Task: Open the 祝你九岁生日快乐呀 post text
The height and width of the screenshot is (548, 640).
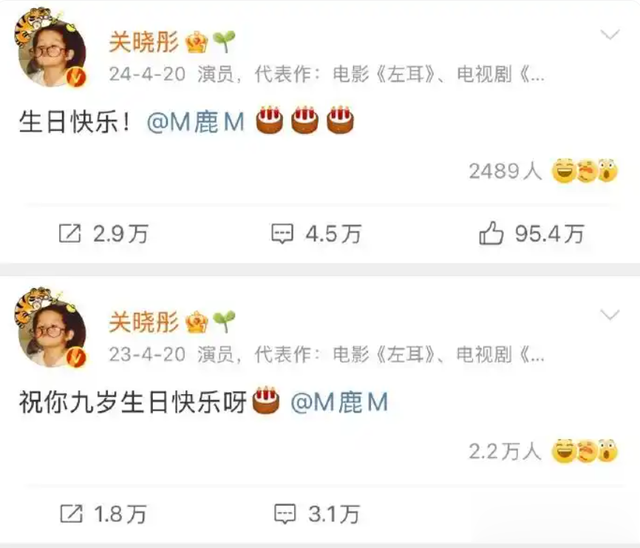Action: pyautogui.click(x=133, y=402)
